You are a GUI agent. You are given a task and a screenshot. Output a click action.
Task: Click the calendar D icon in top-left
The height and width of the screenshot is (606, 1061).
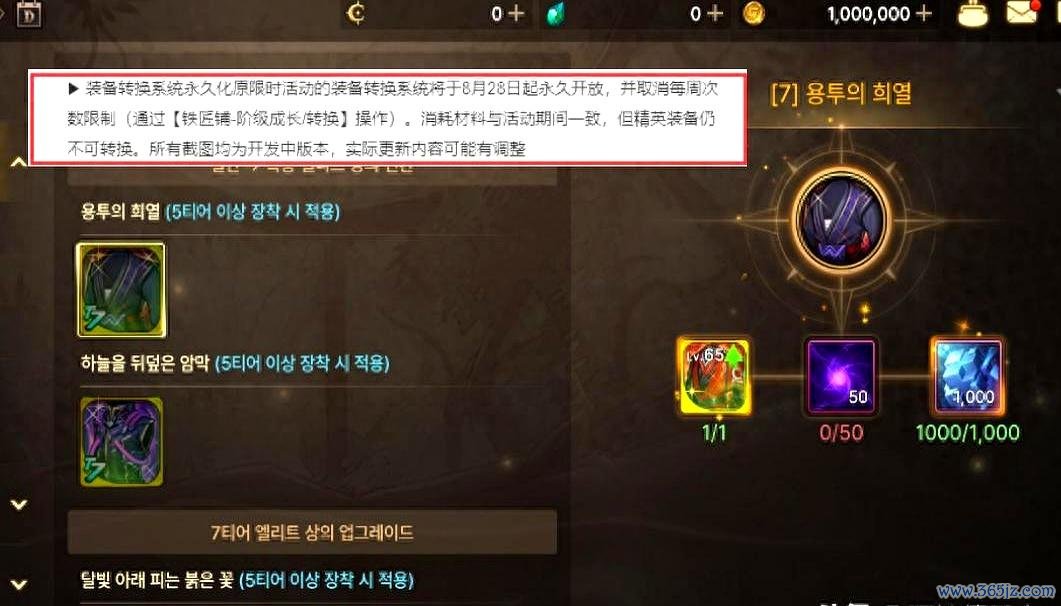click(x=28, y=14)
